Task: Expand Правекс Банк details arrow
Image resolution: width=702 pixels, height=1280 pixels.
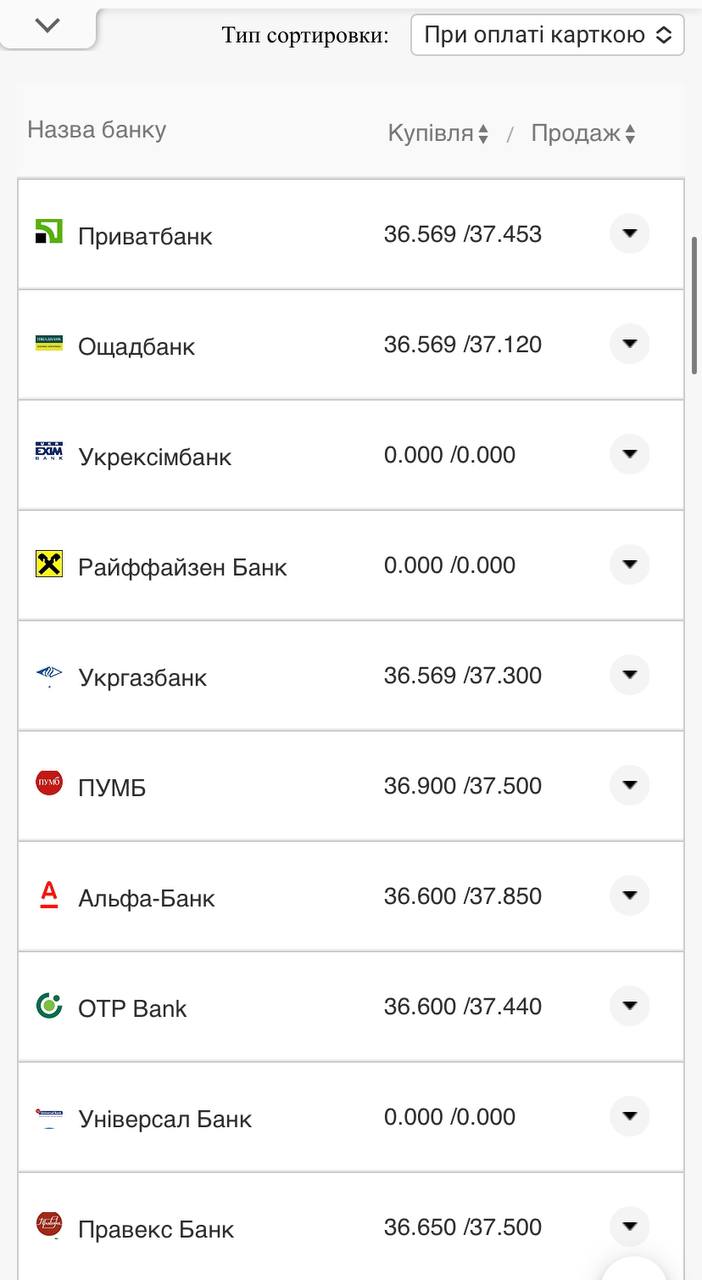Action: coord(629,1226)
